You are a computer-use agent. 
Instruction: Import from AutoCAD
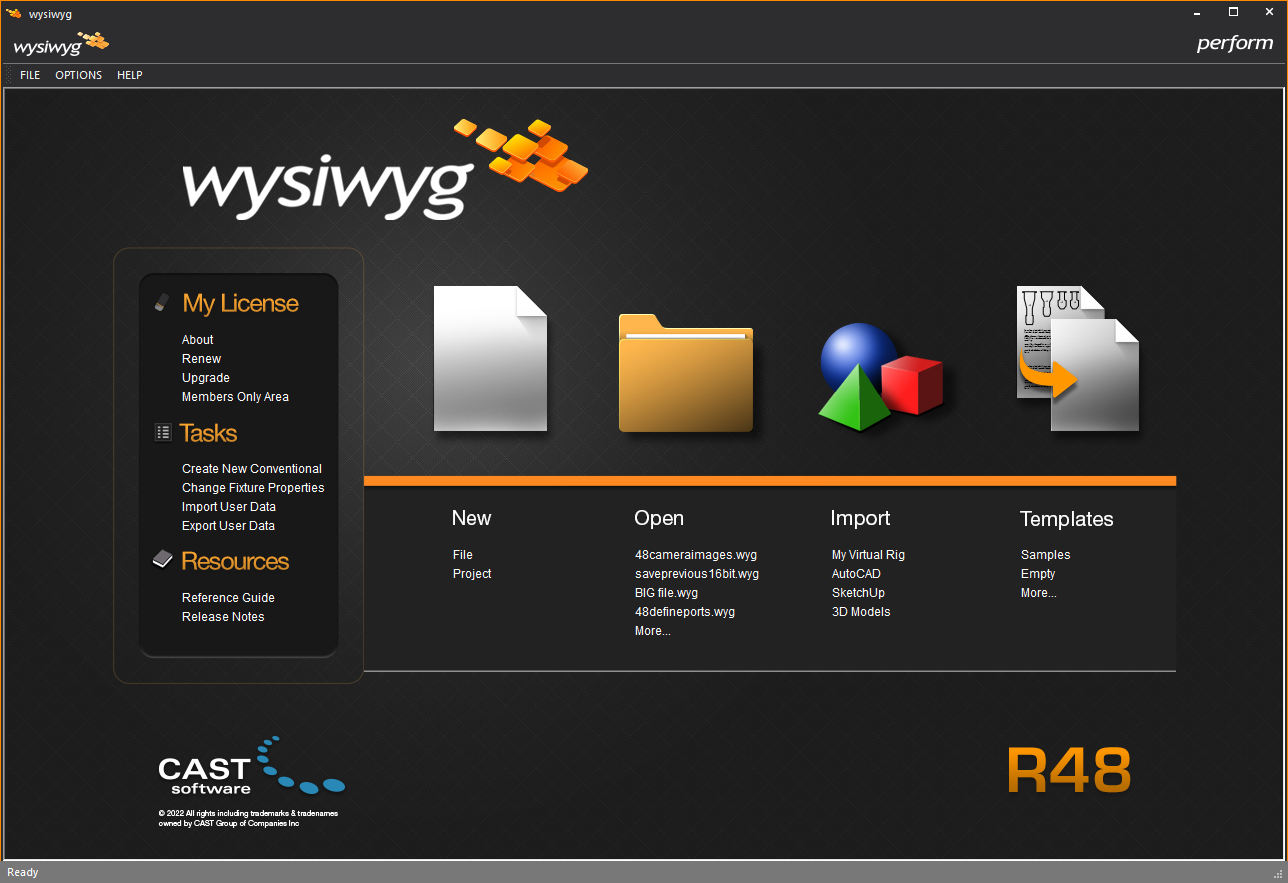(856, 574)
